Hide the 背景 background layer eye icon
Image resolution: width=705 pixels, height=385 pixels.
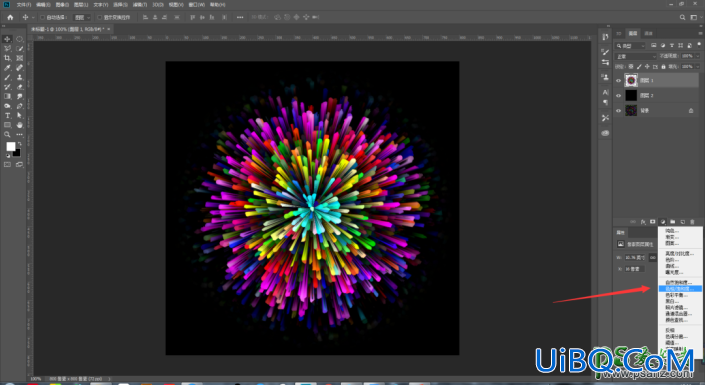(618, 111)
